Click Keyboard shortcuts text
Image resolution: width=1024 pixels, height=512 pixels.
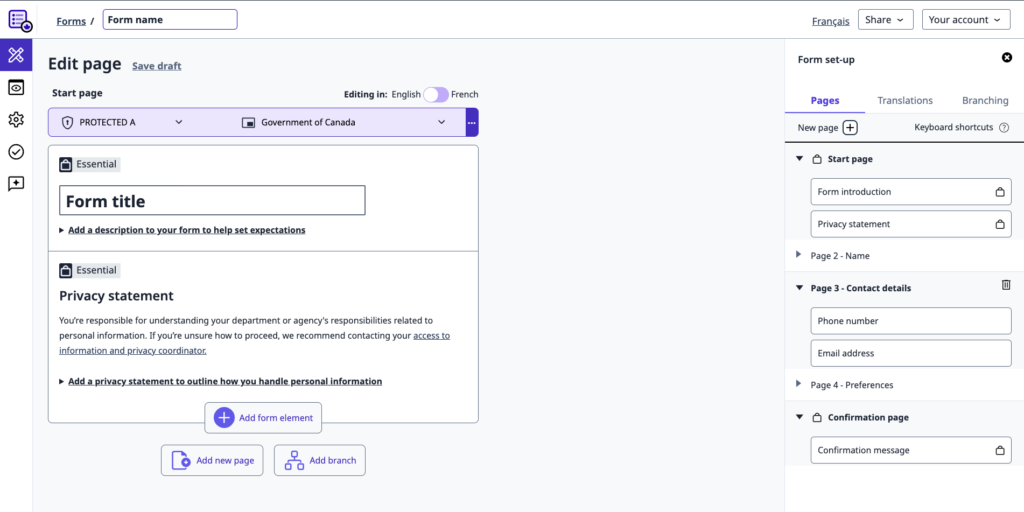(x=954, y=128)
